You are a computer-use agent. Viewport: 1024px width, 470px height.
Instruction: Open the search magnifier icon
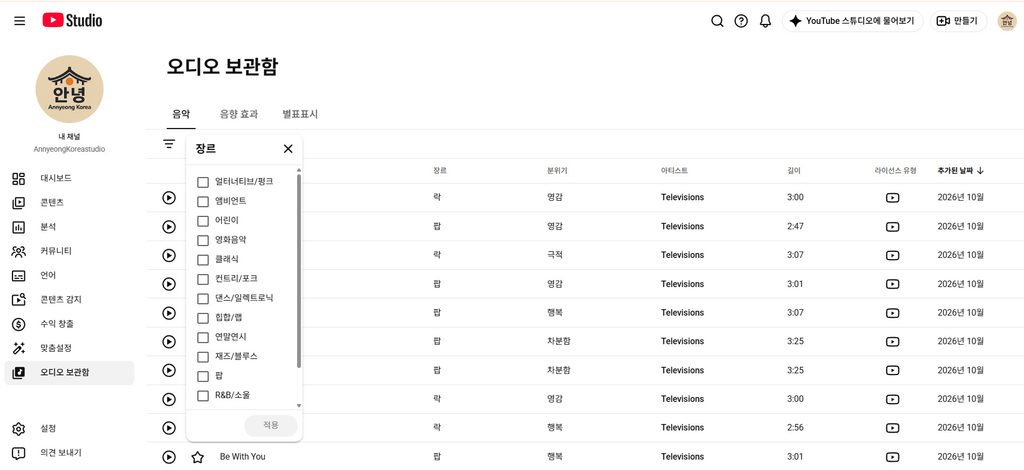[x=717, y=21]
